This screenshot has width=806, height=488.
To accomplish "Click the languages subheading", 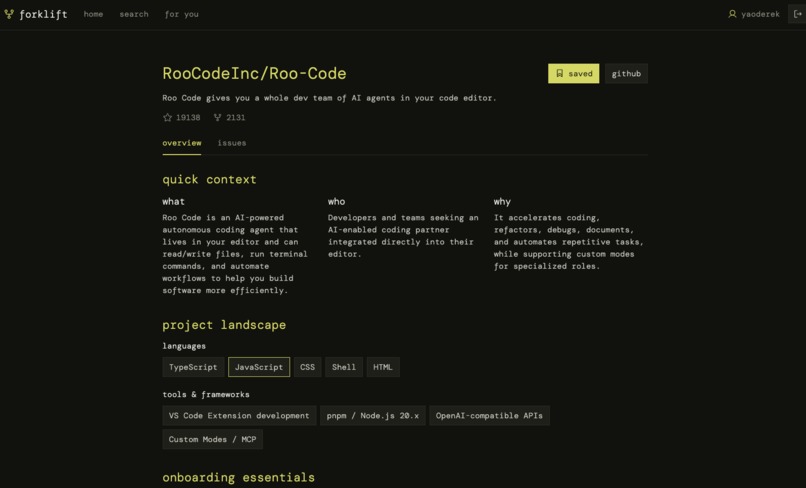I will [184, 346].
